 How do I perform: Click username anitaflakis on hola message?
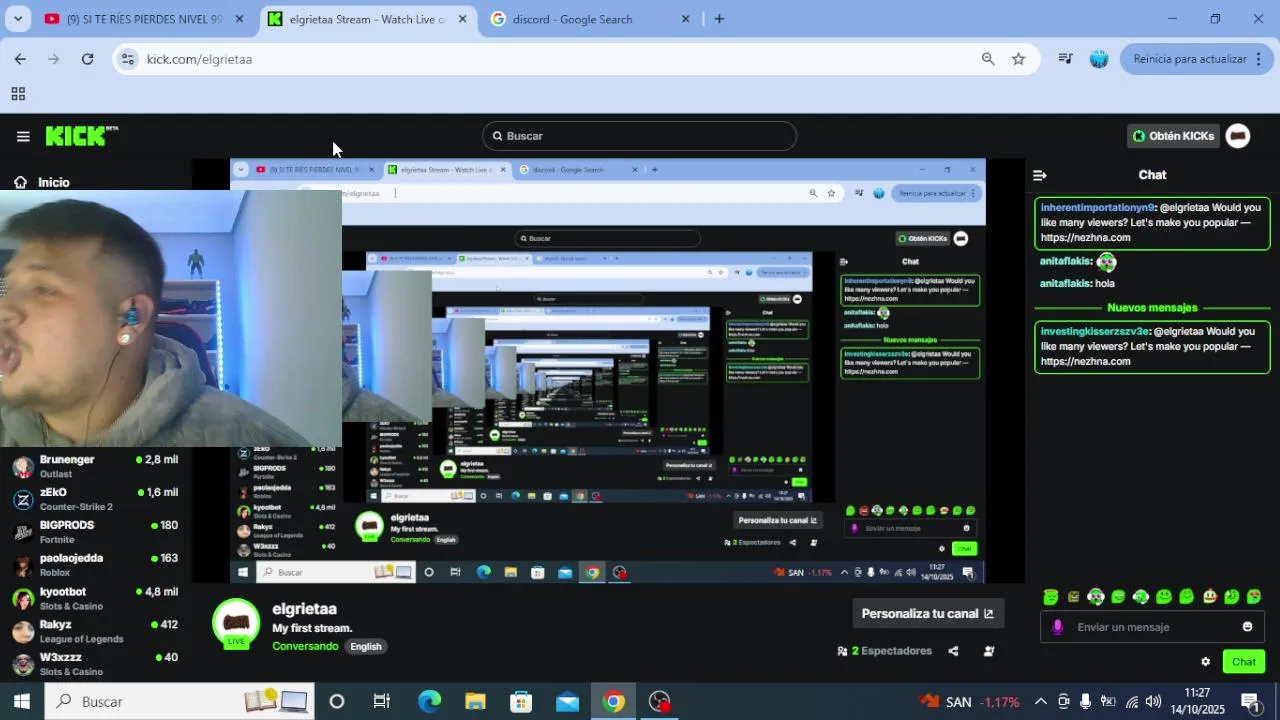(1064, 284)
